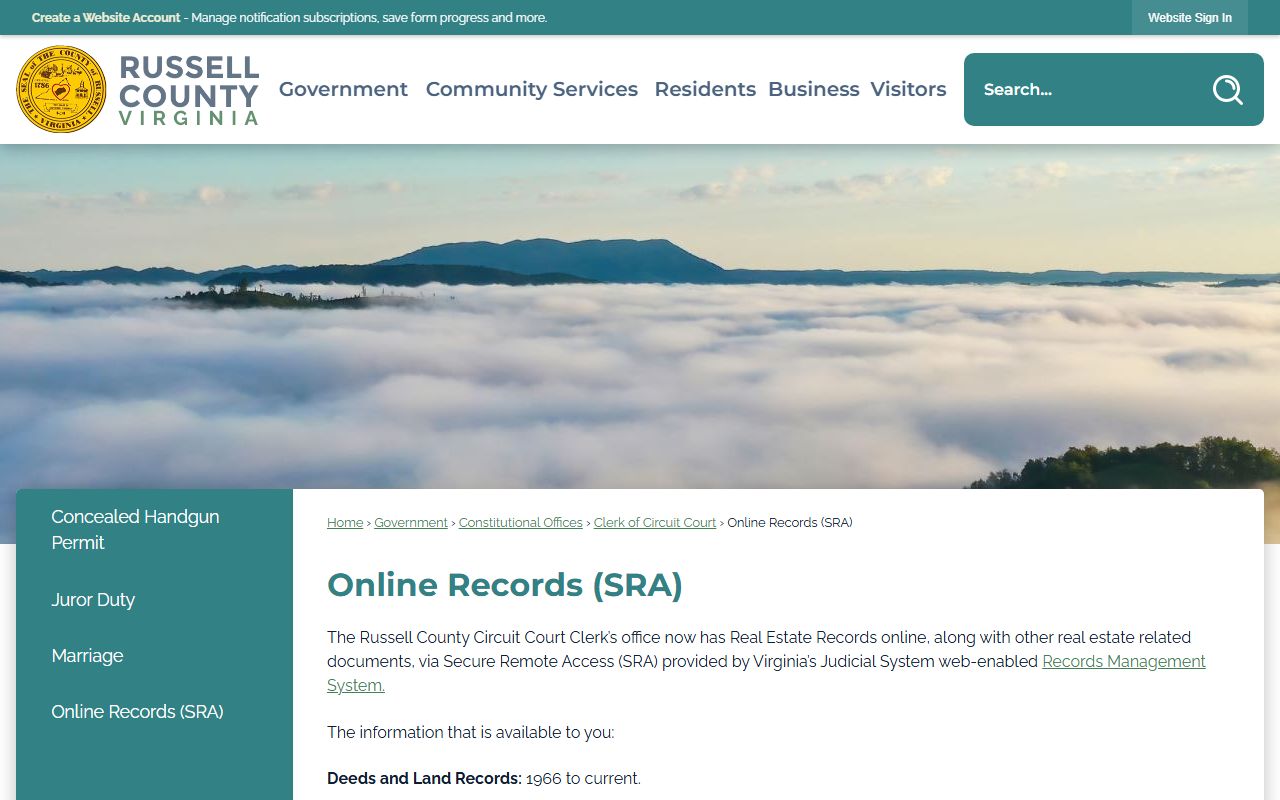Click the Website Sign In button
Image resolution: width=1280 pixels, height=800 pixels.
point(1190,18)
